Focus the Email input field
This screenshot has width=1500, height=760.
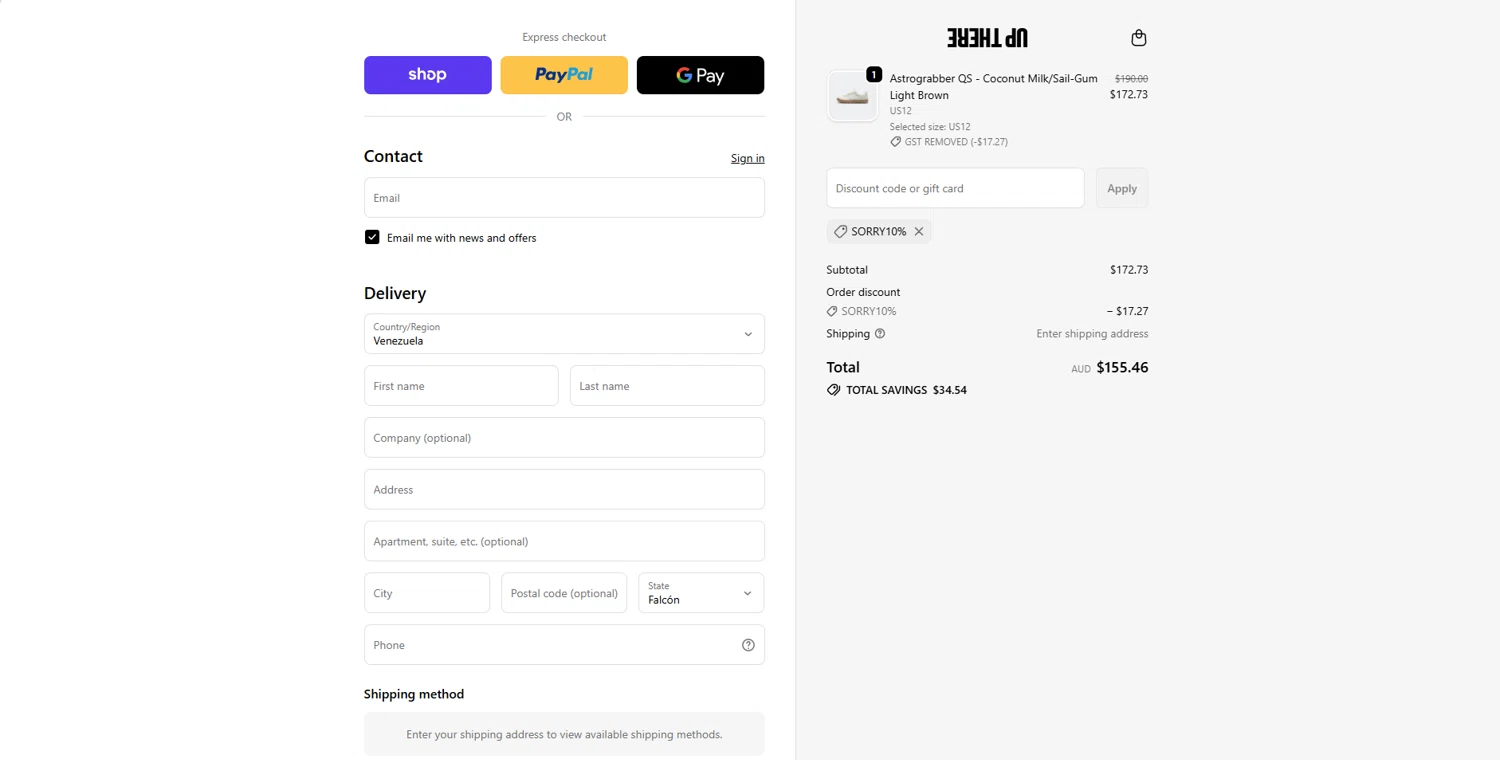click(564, 198)
